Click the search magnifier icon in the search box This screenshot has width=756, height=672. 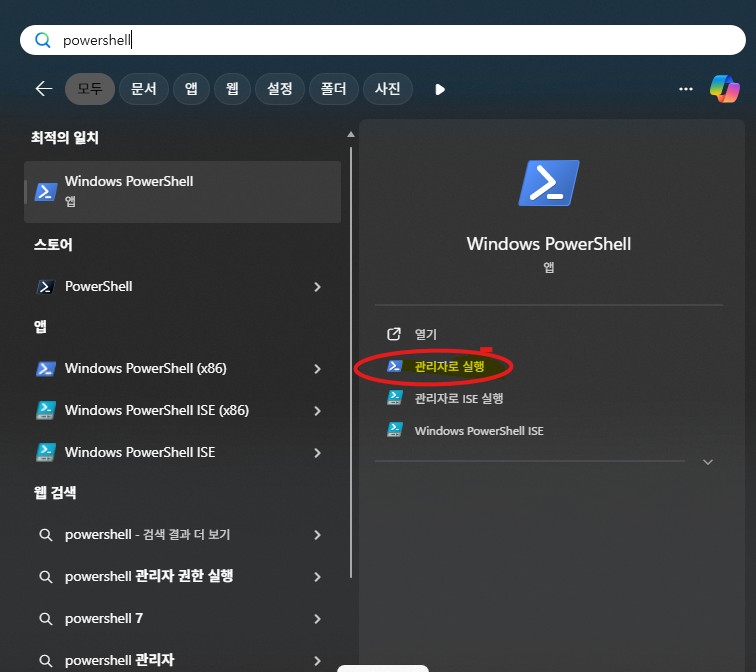(x=43, y=40)
